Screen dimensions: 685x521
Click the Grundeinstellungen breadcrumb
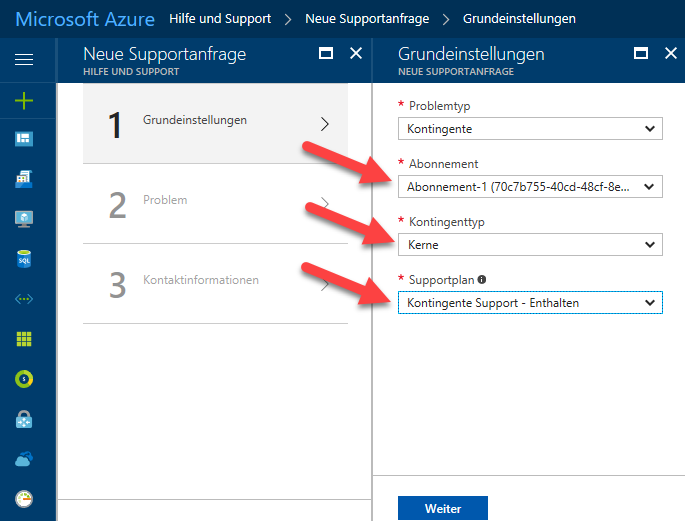tap(519, 19)
